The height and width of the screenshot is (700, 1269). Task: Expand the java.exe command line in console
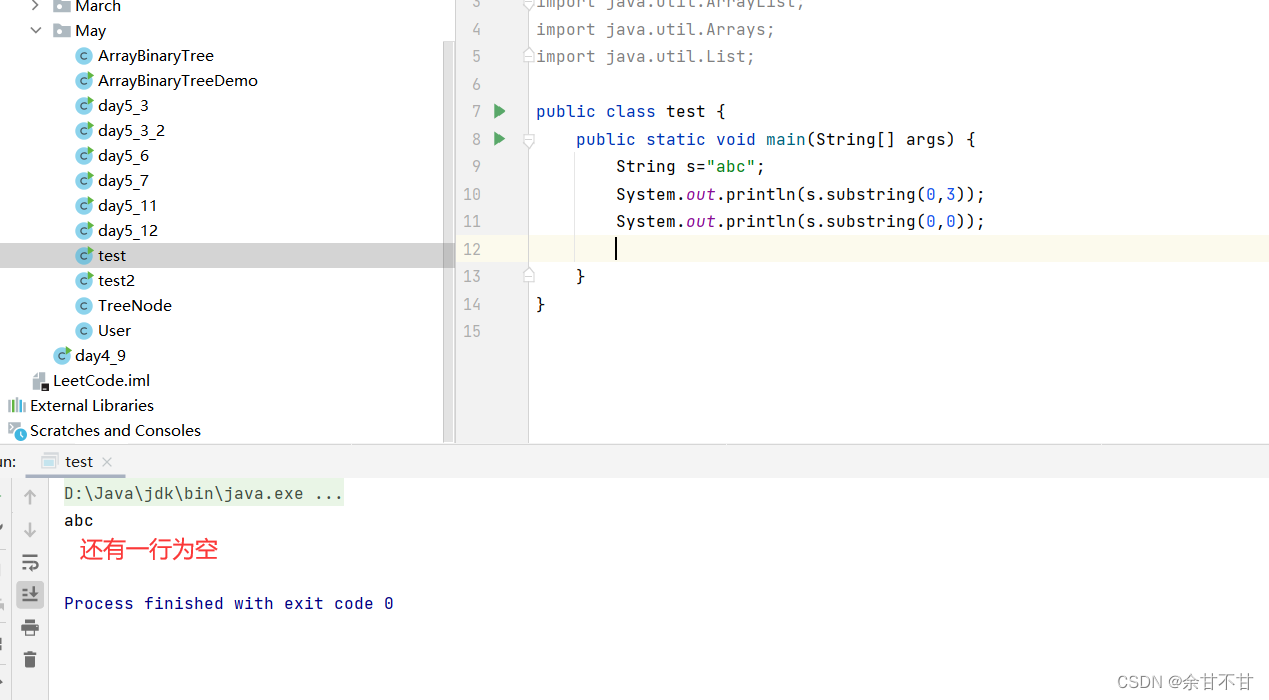coord(203,494)
